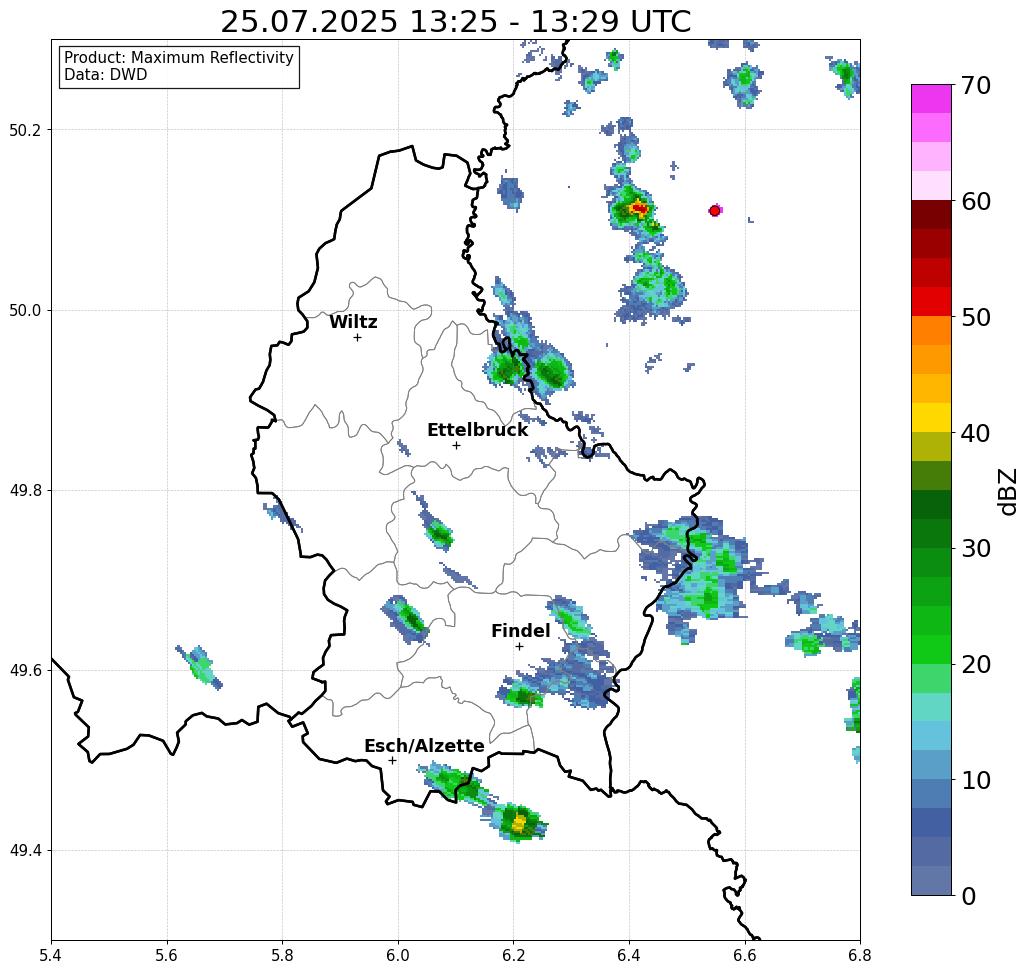Click the red dot with magenta edge

715,211
